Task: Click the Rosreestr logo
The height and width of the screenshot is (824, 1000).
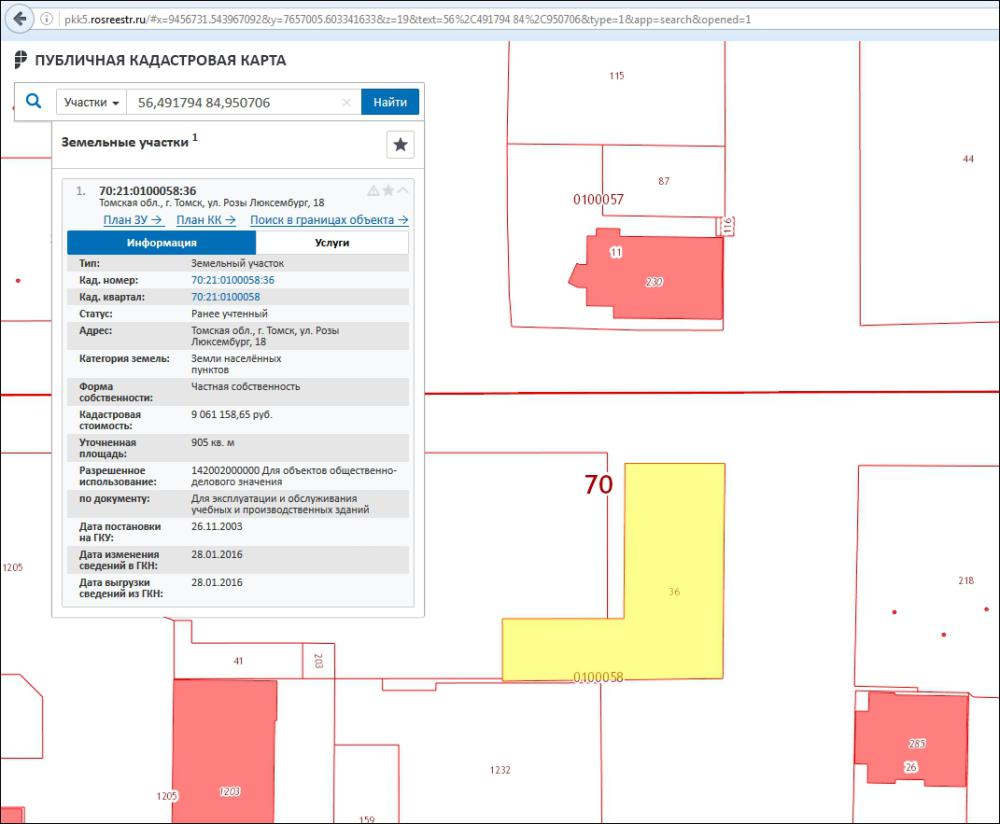Action: coord(21,60)
